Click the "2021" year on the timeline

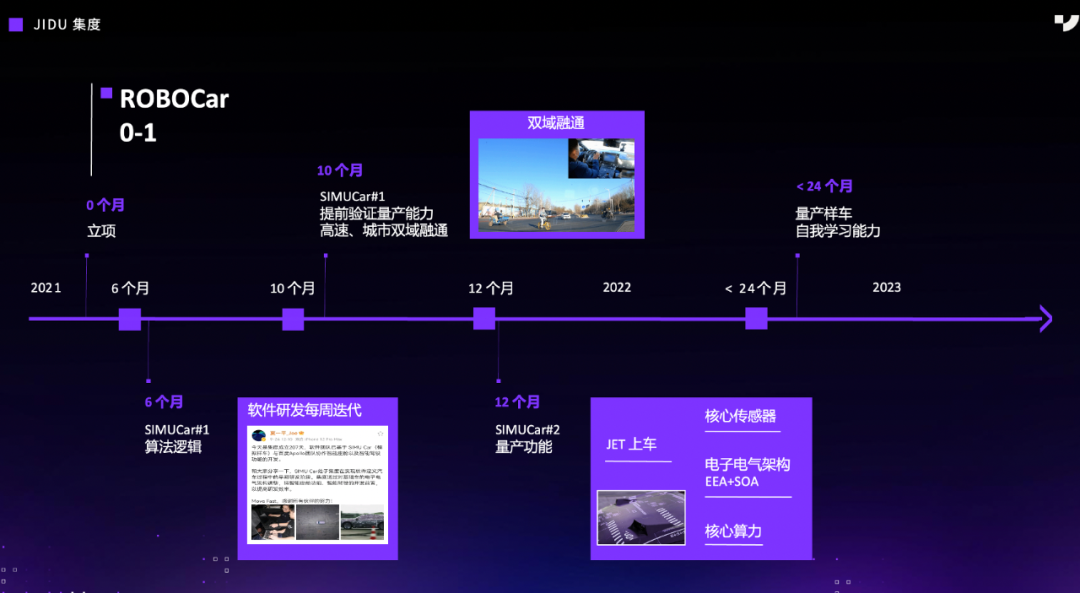pyautogui.click(x=46, y=288)
